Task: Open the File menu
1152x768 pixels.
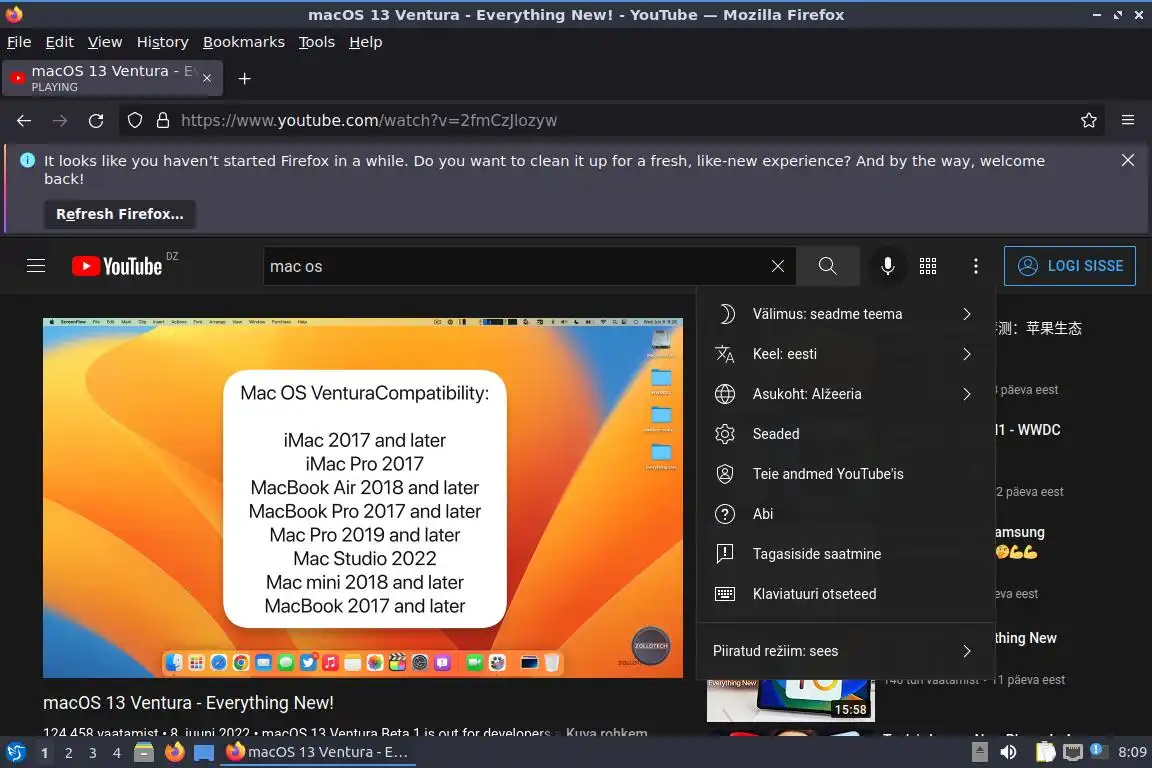Action: (x=19, y=42)
